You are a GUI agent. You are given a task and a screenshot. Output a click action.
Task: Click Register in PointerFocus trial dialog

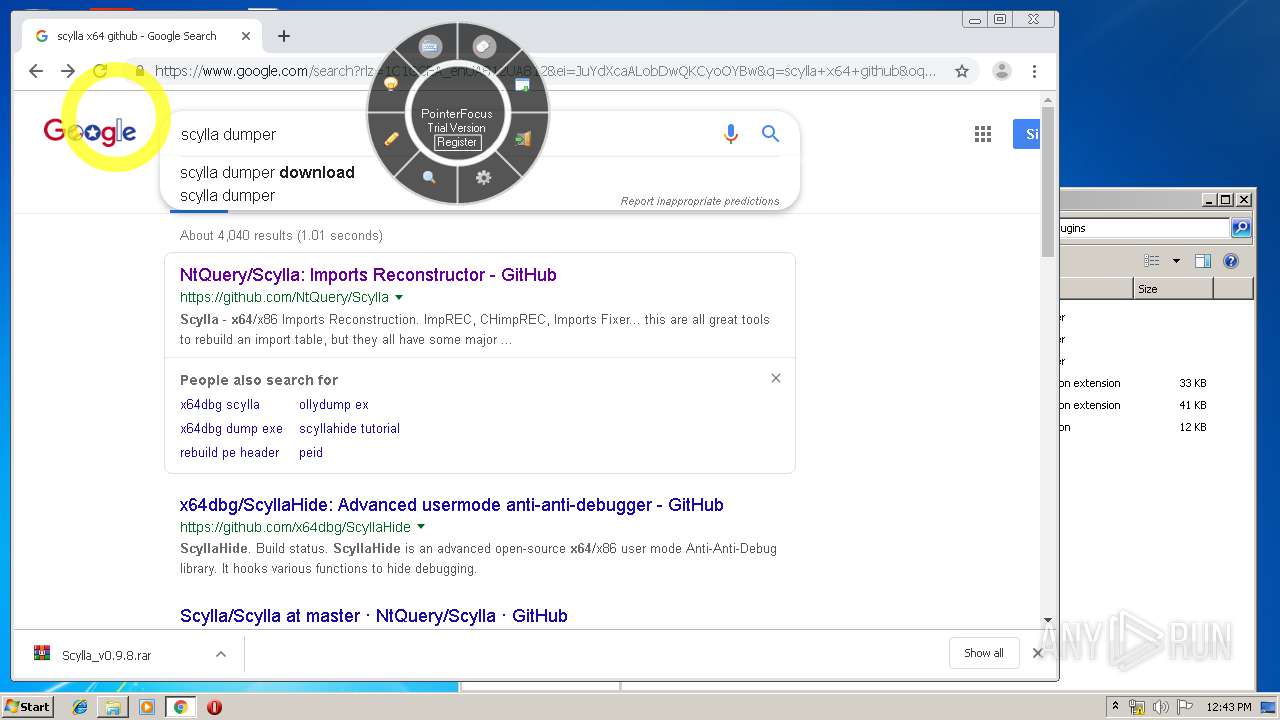point(457,142)
